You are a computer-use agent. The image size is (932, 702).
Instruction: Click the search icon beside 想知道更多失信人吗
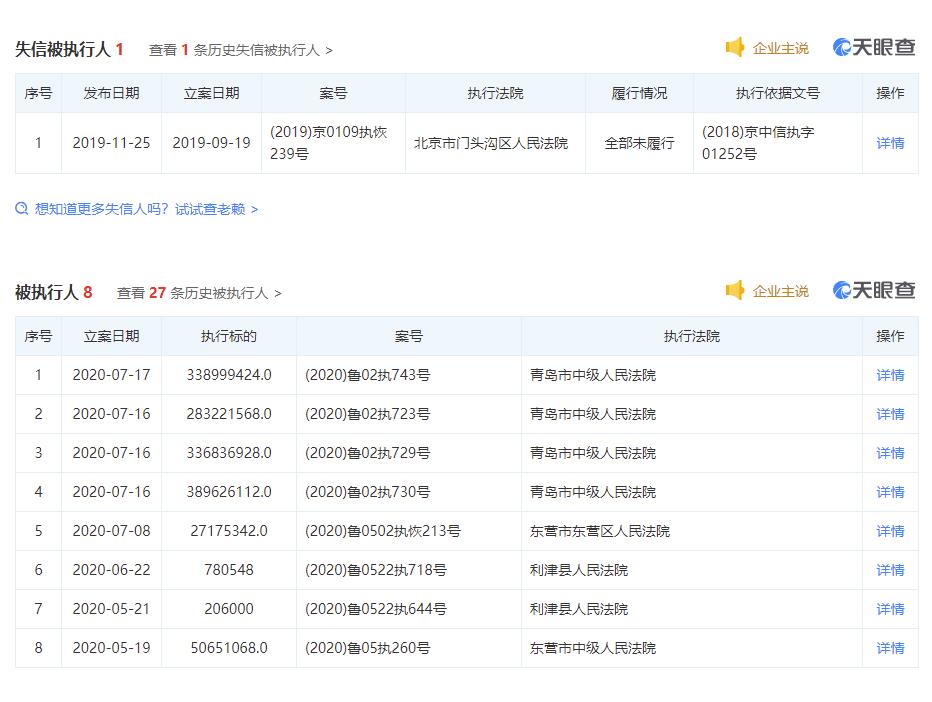(x=22, y=209)
